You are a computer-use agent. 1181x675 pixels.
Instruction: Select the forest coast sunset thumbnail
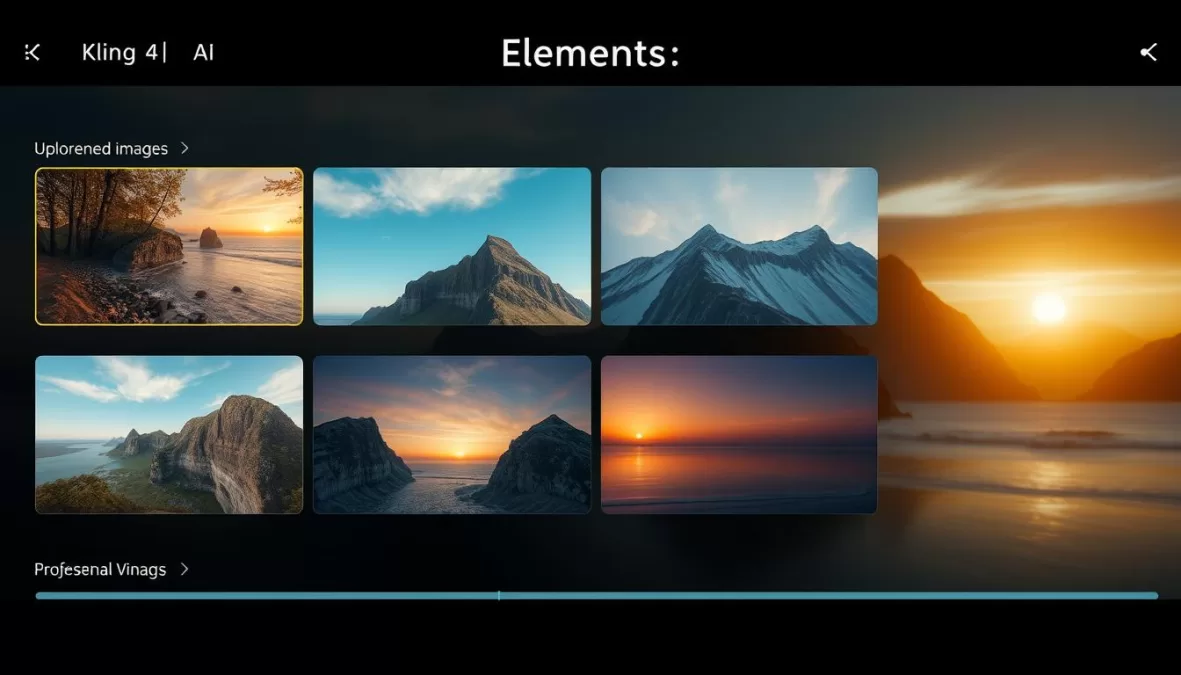click(x=169, y=246)
